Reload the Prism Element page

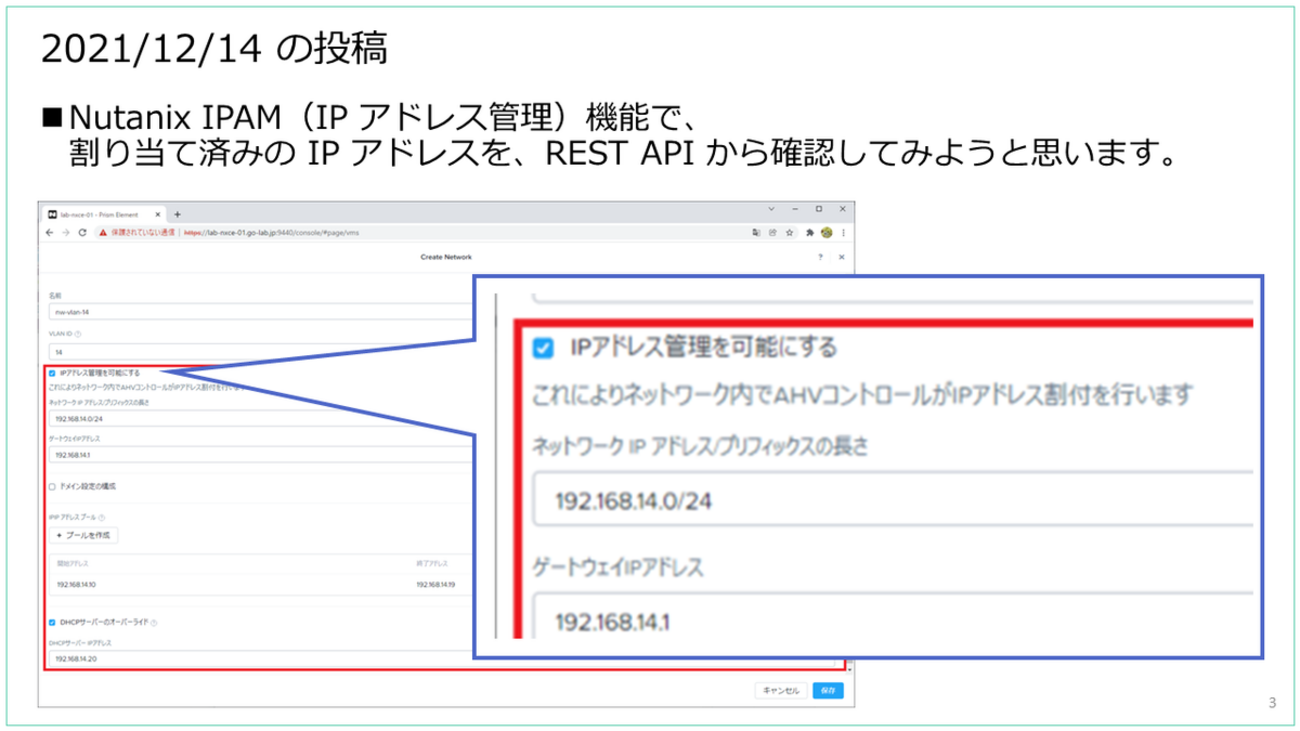click(x=81, y=233)
